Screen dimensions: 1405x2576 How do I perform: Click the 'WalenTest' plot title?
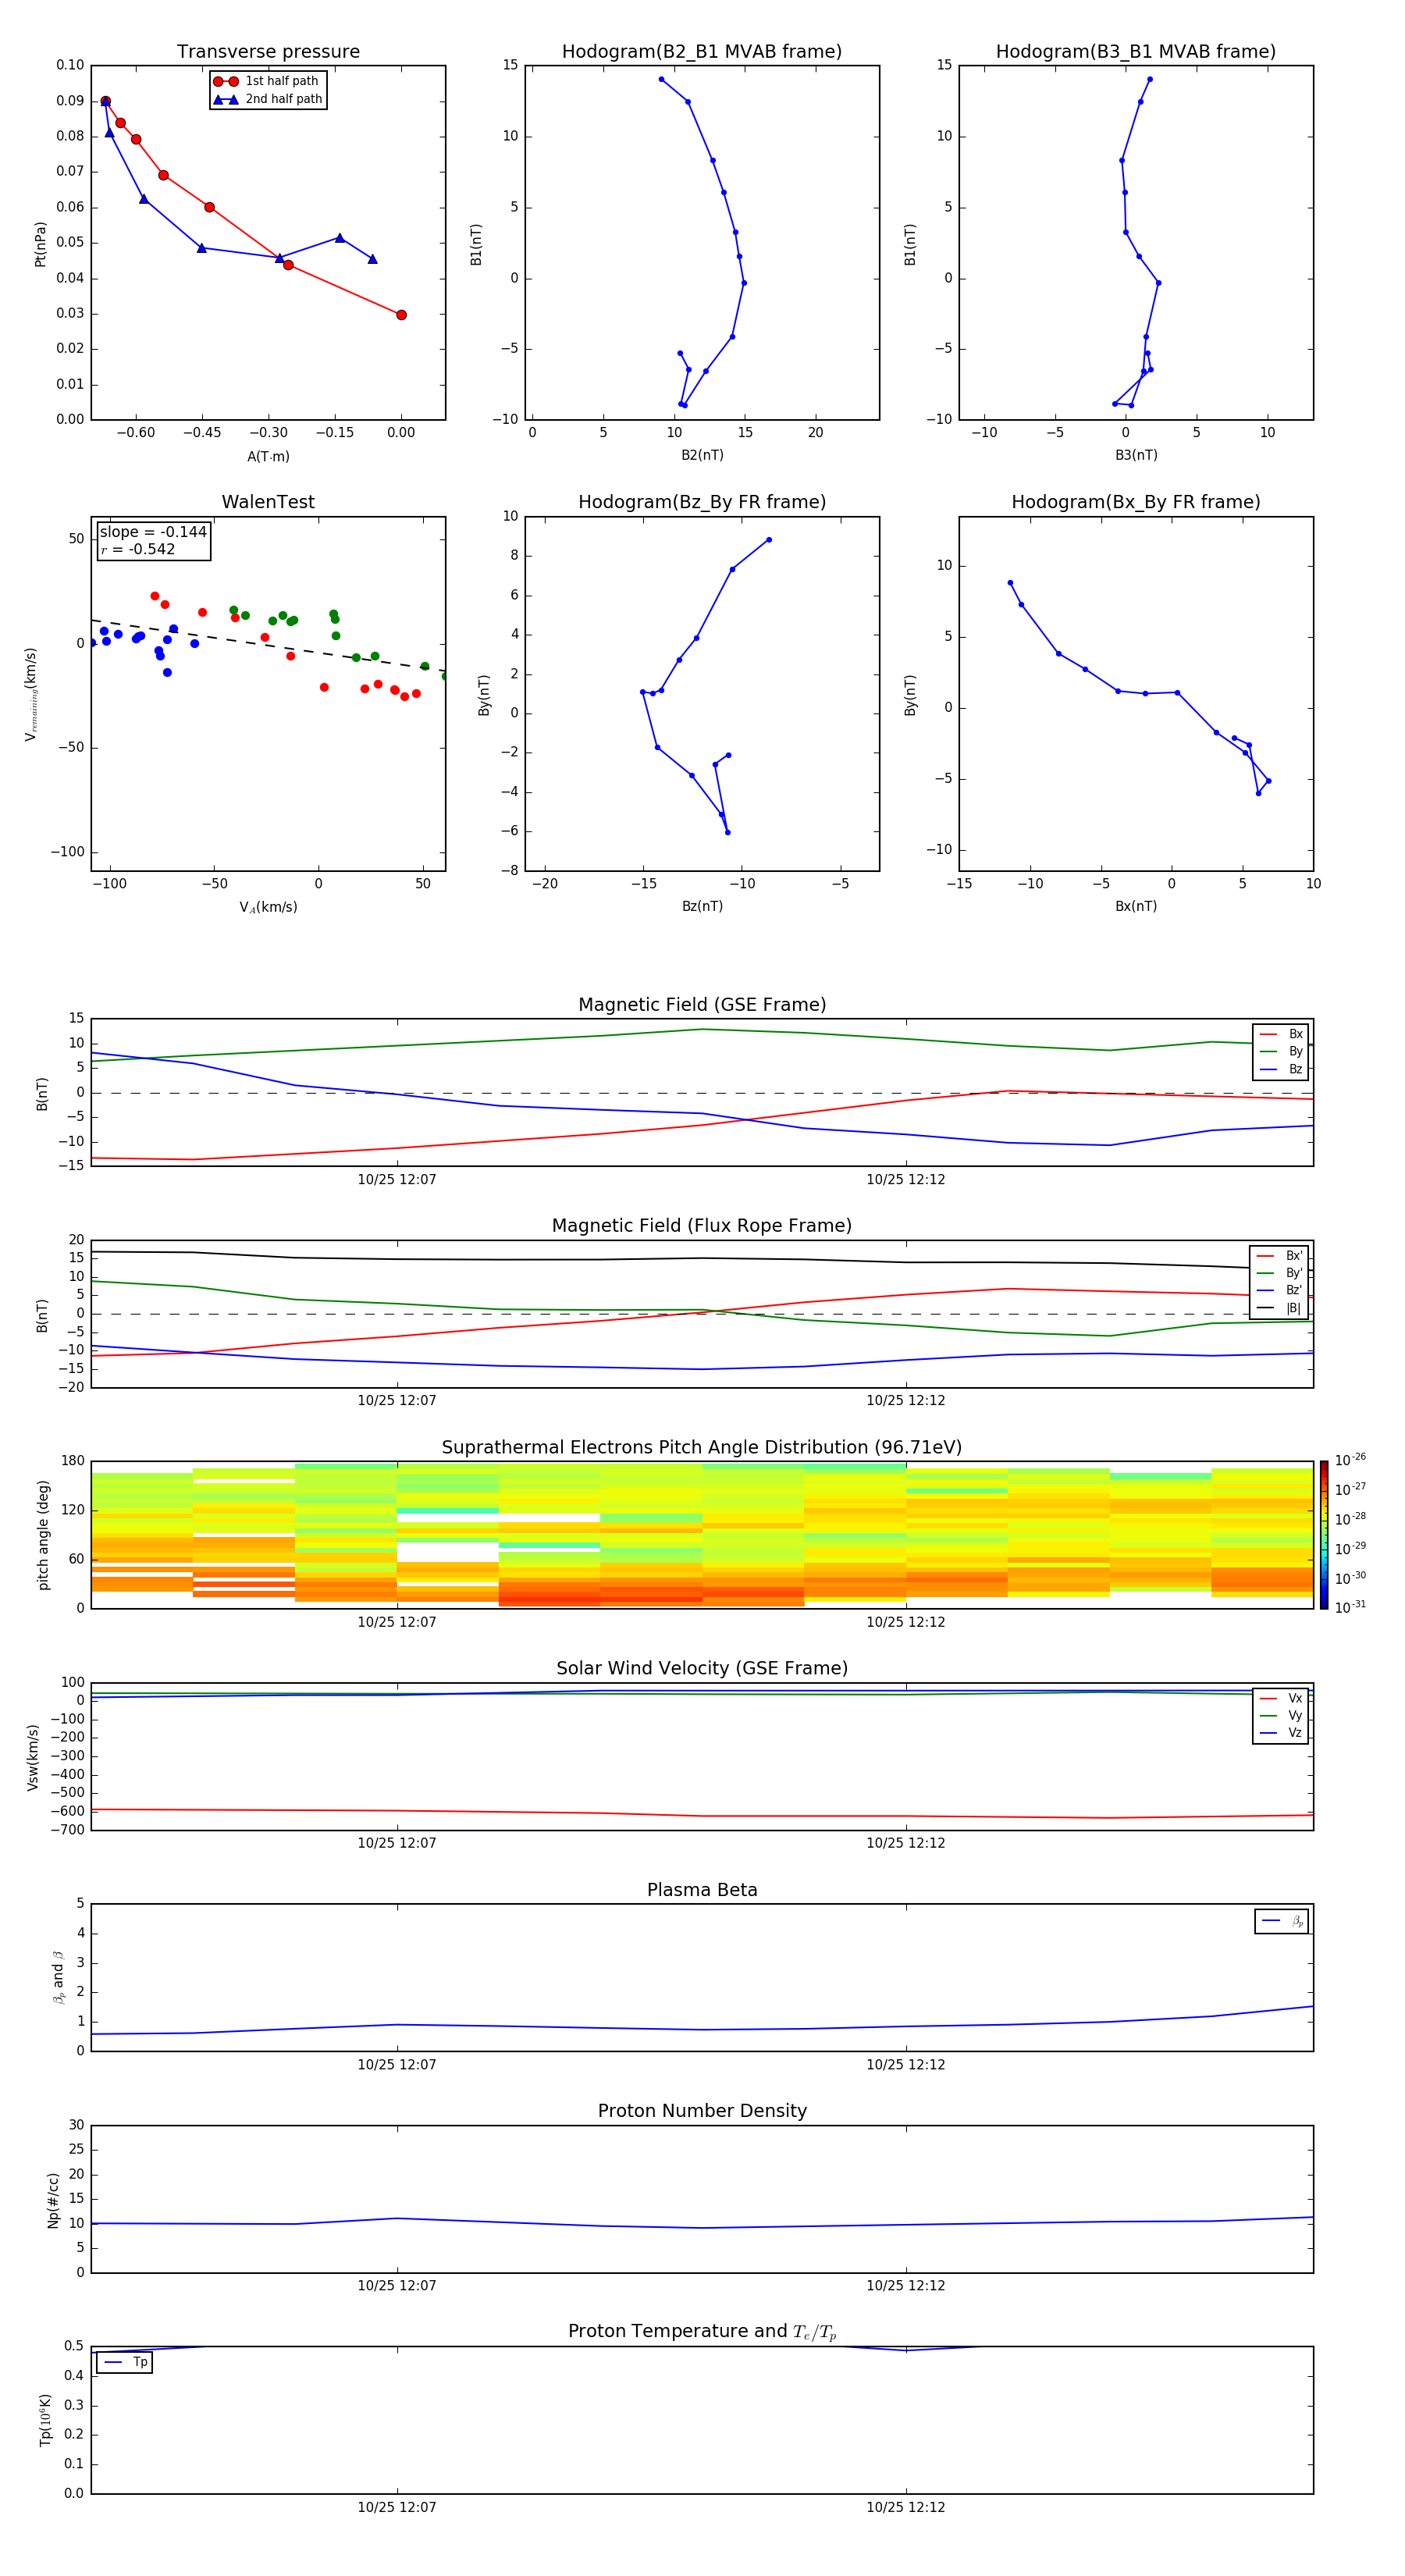268,502
